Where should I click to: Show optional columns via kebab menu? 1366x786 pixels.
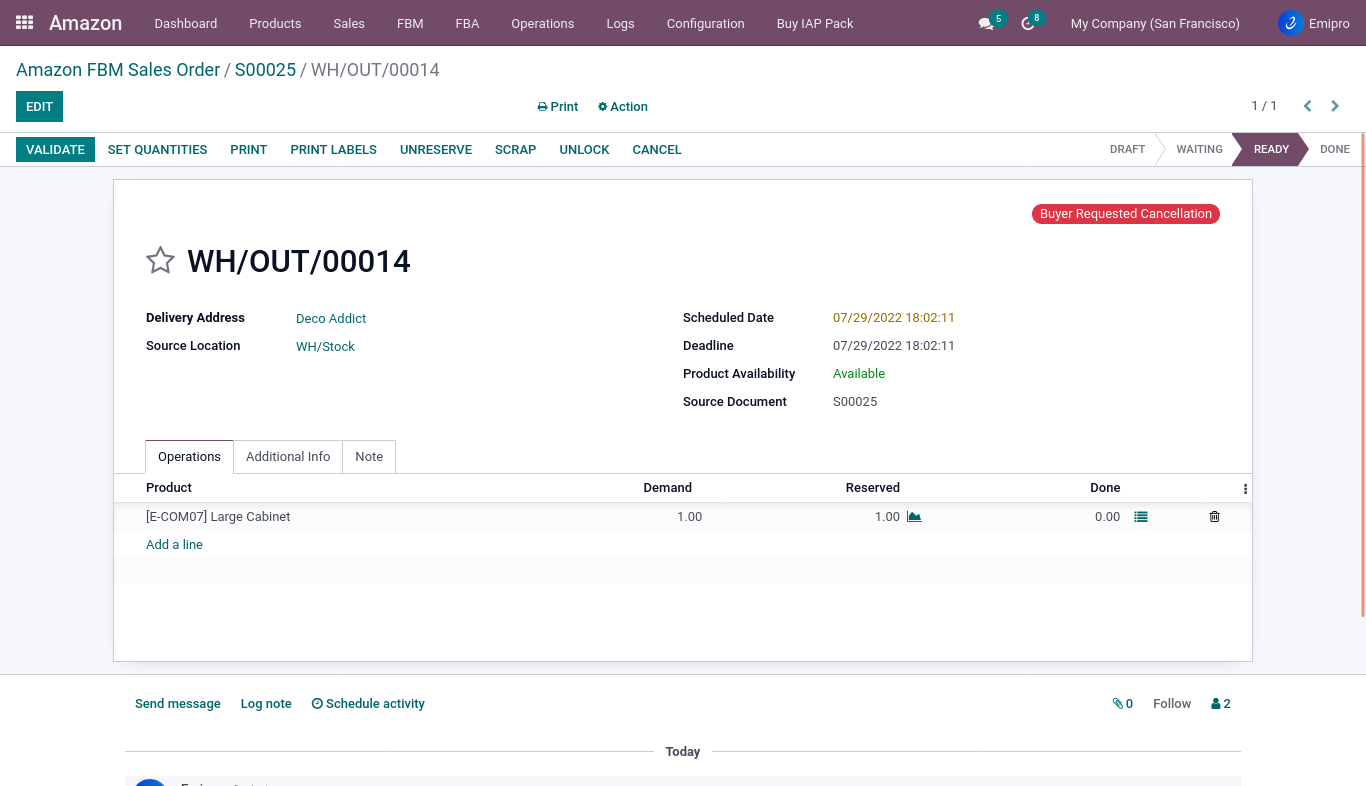[x=1245, y=489]
